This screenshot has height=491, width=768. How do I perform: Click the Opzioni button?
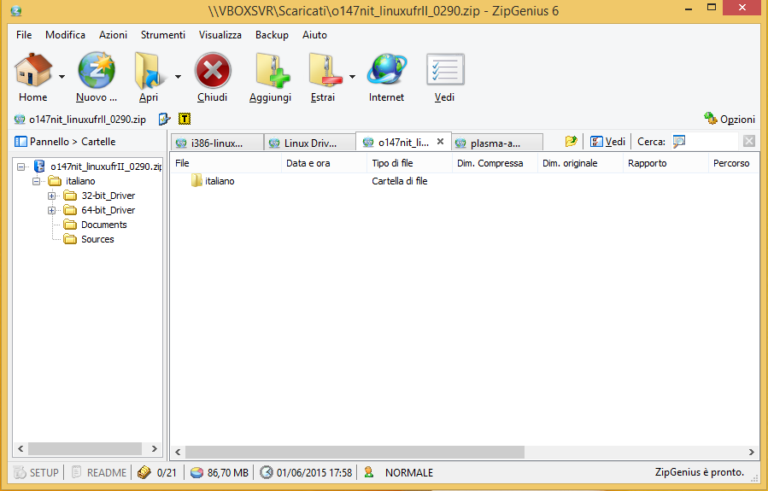[x=729, y=118]
